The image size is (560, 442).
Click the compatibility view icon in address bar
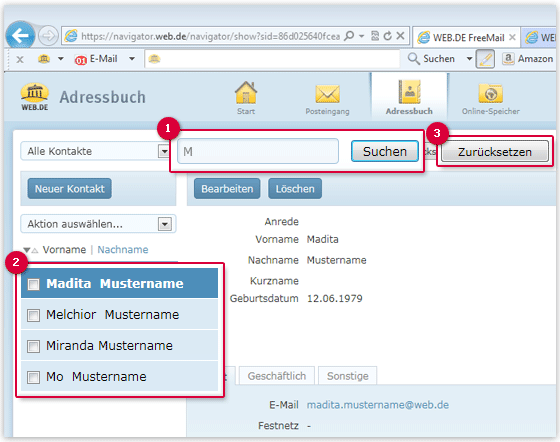(375, 36)
